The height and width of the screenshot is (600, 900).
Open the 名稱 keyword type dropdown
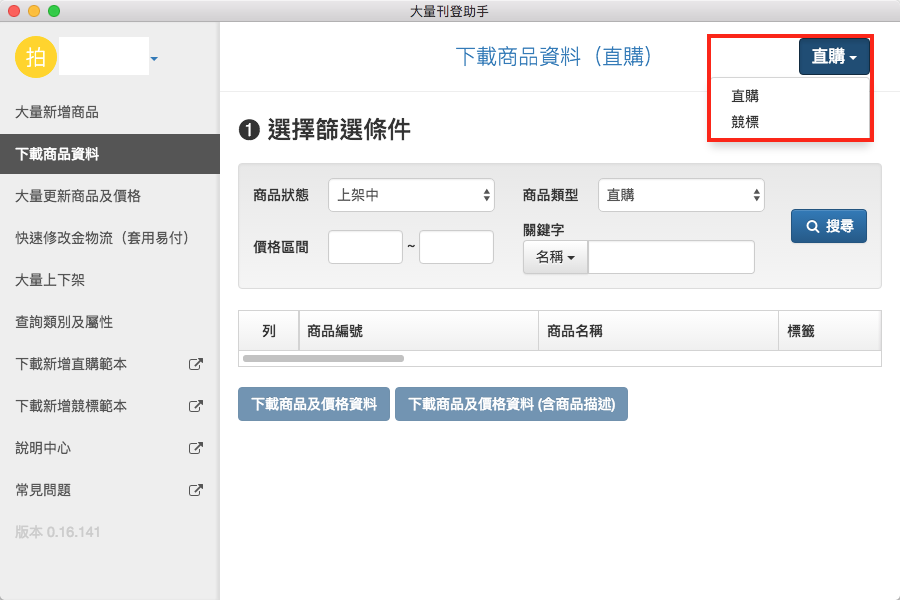coord(555,257)
